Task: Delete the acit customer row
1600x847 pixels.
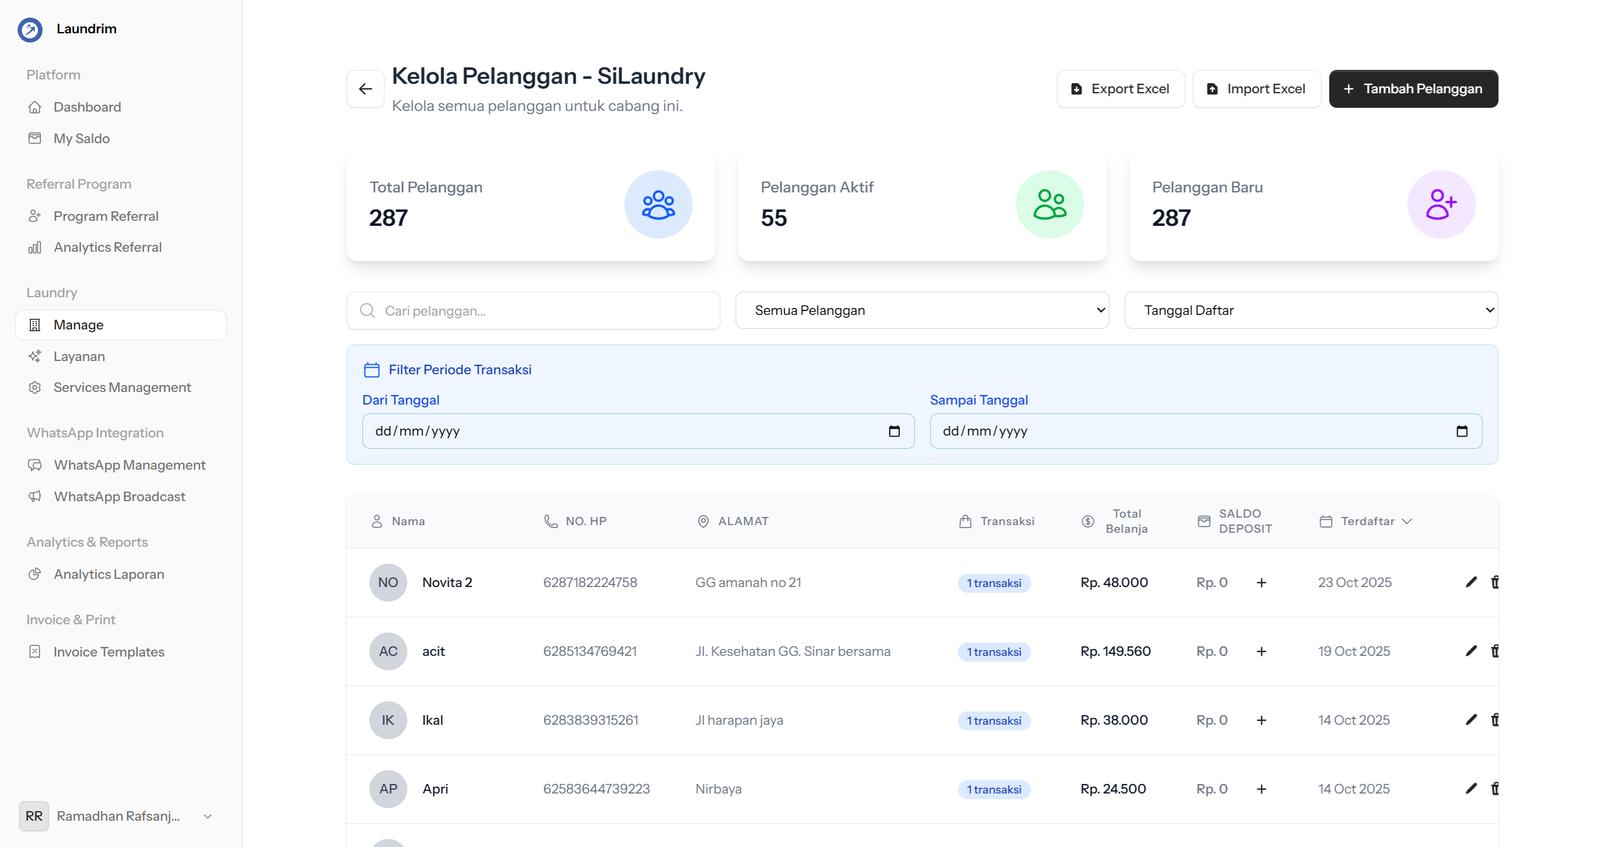Action: 1494,651
